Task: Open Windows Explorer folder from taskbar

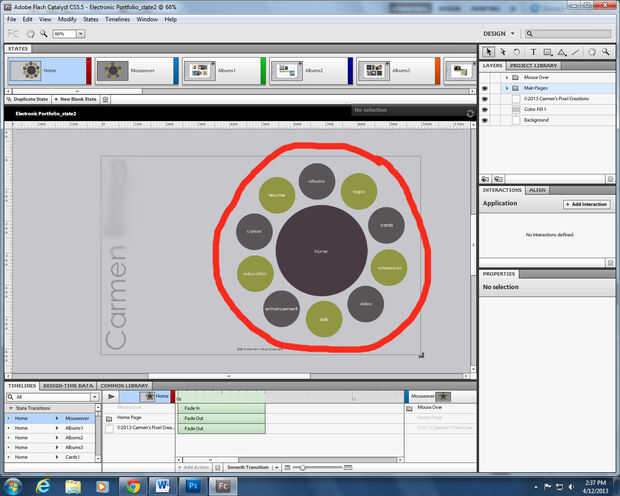Action: click(x=73, y=486)
